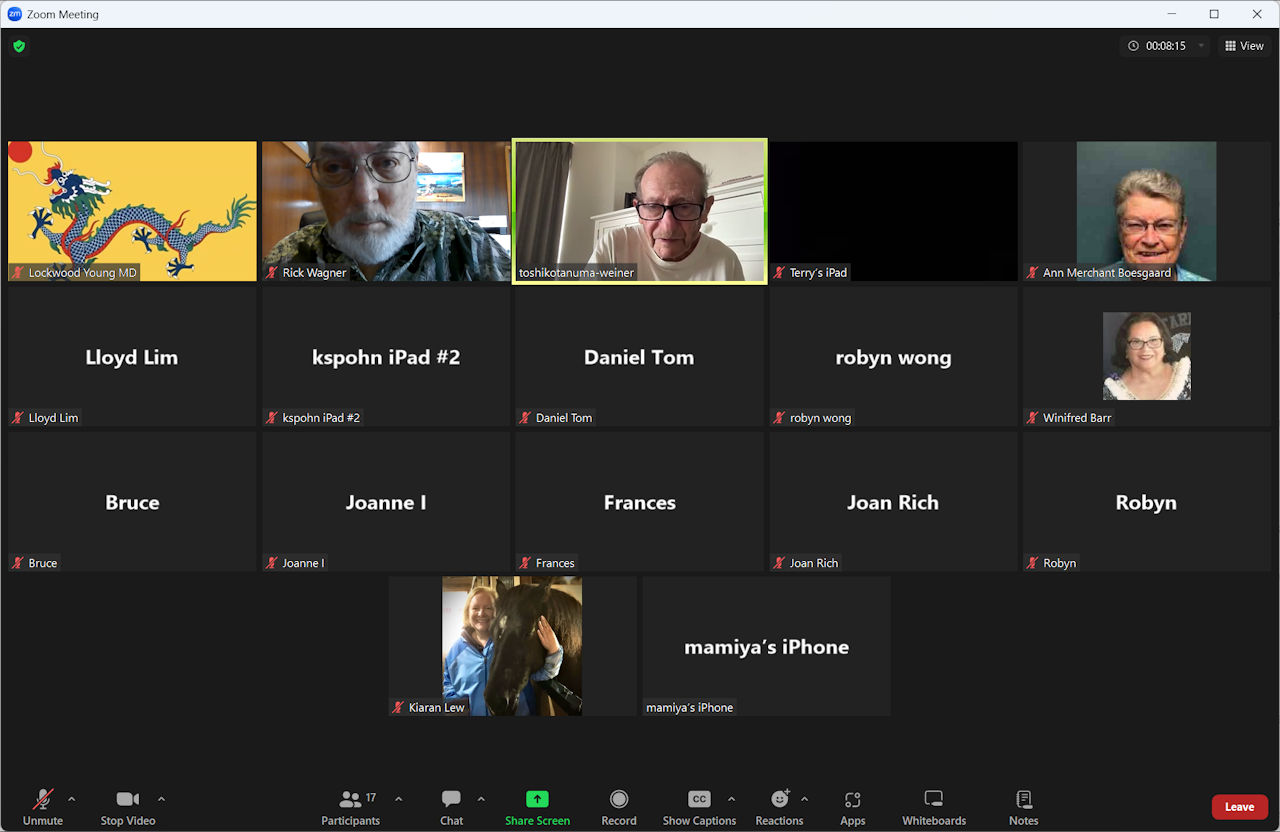
Task: Maximize the Zoom Meeting window
Action: tap(1214, 14)
